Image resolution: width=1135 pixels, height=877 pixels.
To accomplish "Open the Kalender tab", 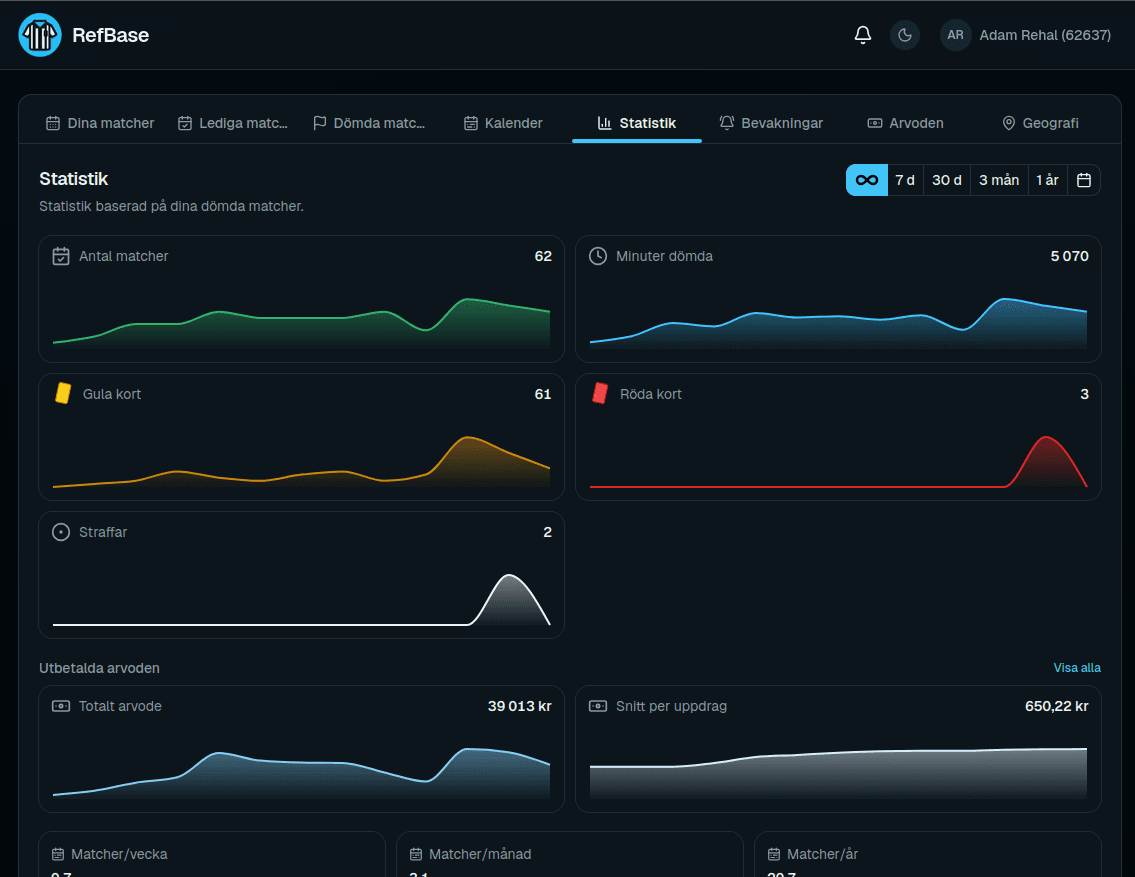I will coord(503,123).
